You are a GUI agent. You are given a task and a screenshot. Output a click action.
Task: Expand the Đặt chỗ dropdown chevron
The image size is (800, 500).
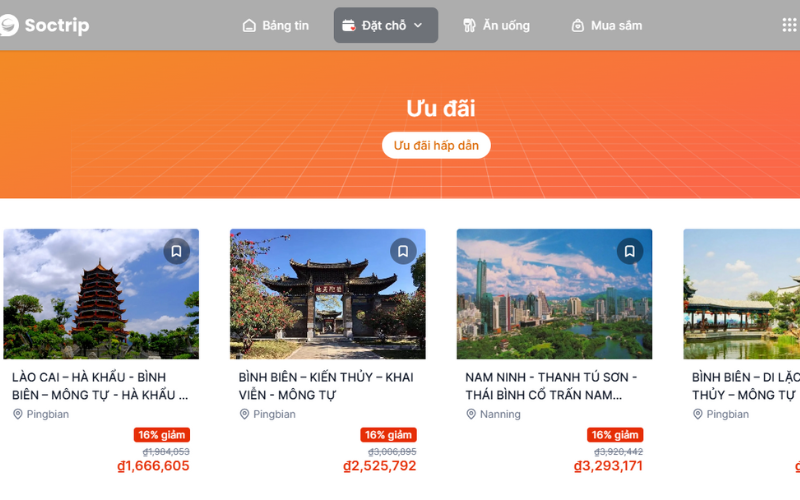coord(418,25)
